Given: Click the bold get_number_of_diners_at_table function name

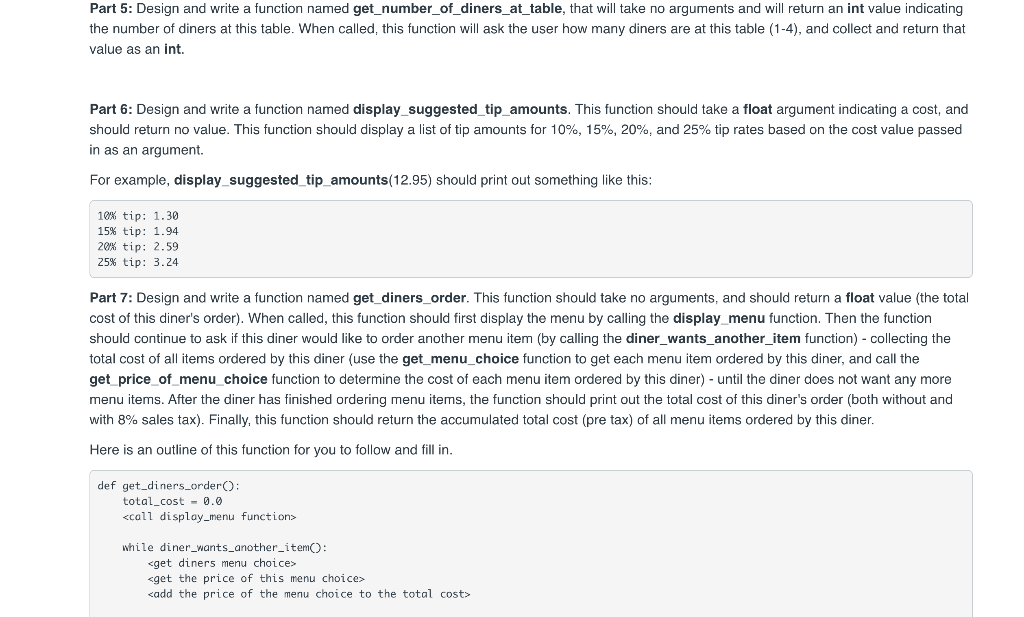Looking at the screenshot, I should point(457,9).
